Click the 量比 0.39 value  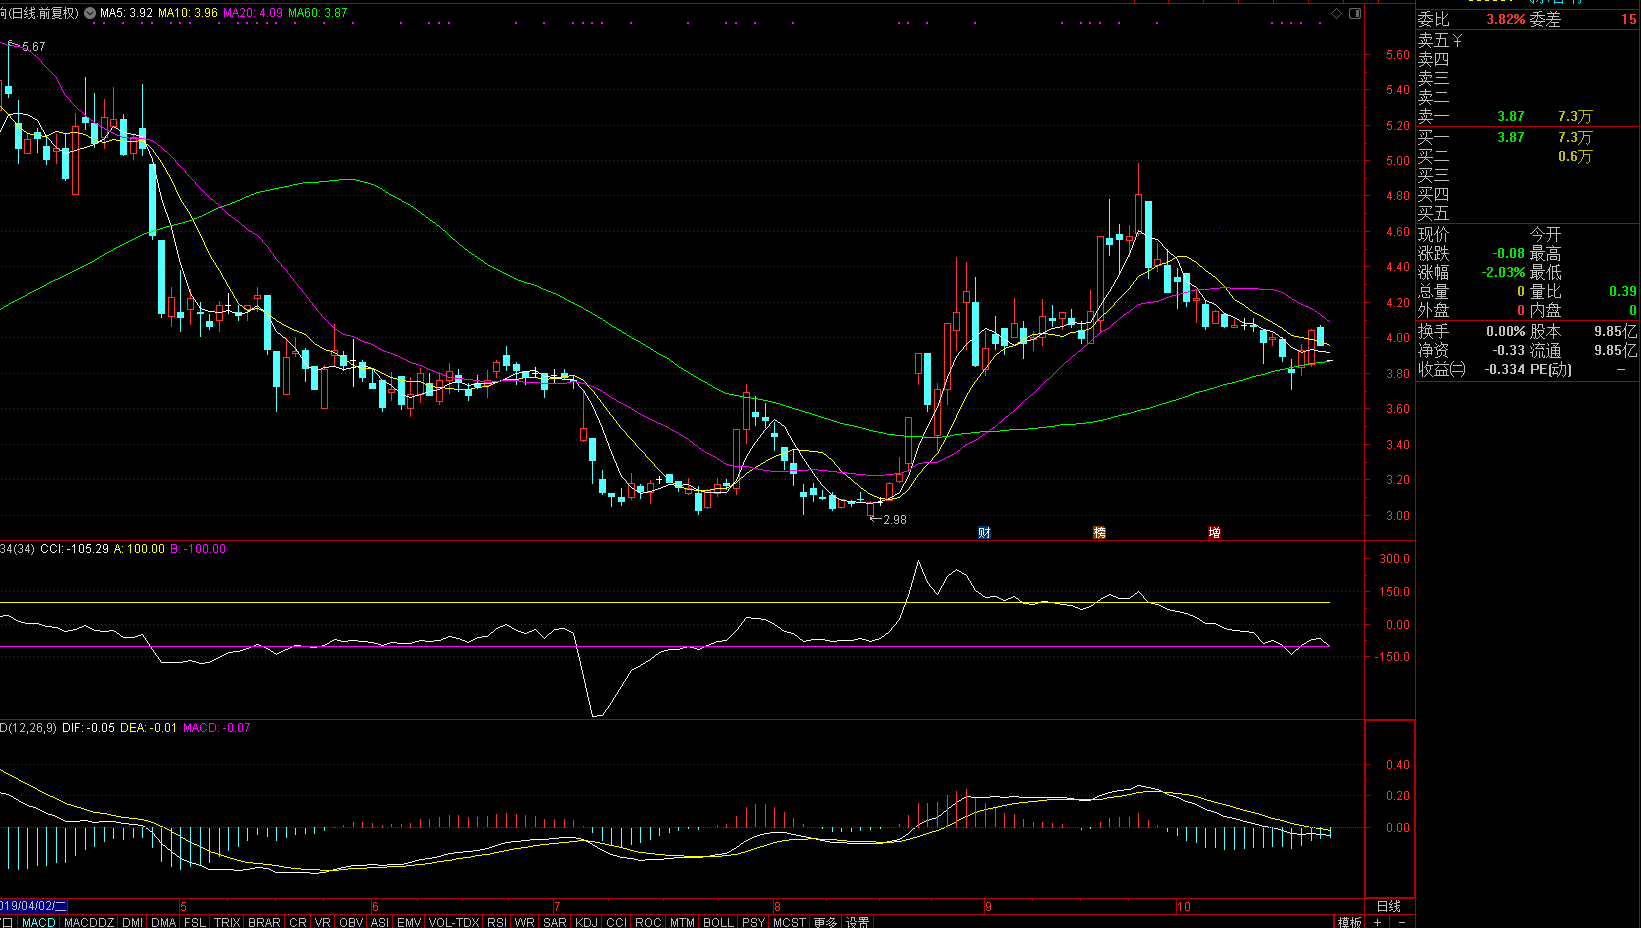1623,292
